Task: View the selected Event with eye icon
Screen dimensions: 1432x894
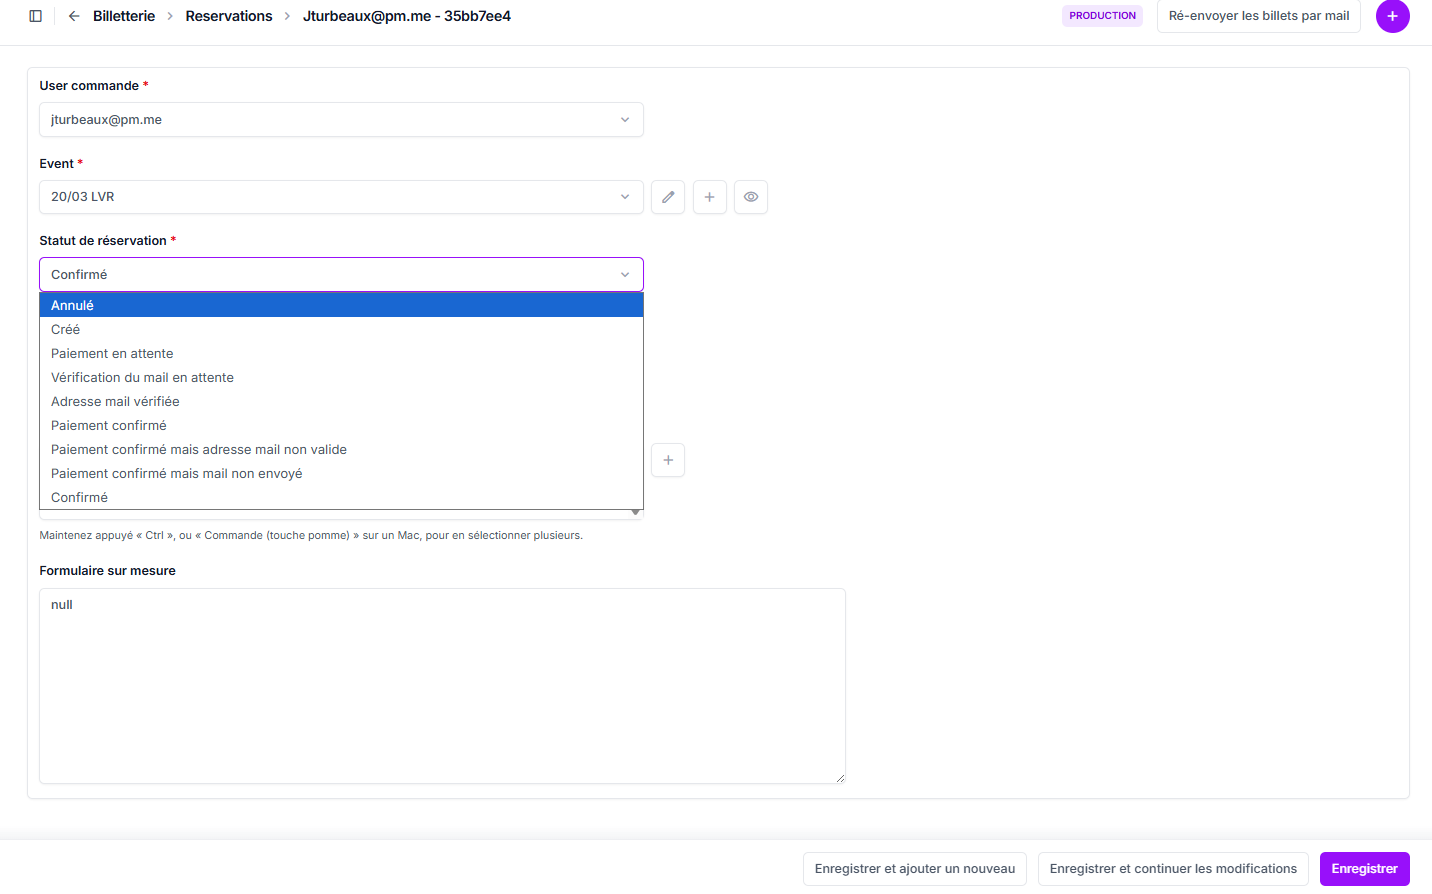Action: (750, 197)
